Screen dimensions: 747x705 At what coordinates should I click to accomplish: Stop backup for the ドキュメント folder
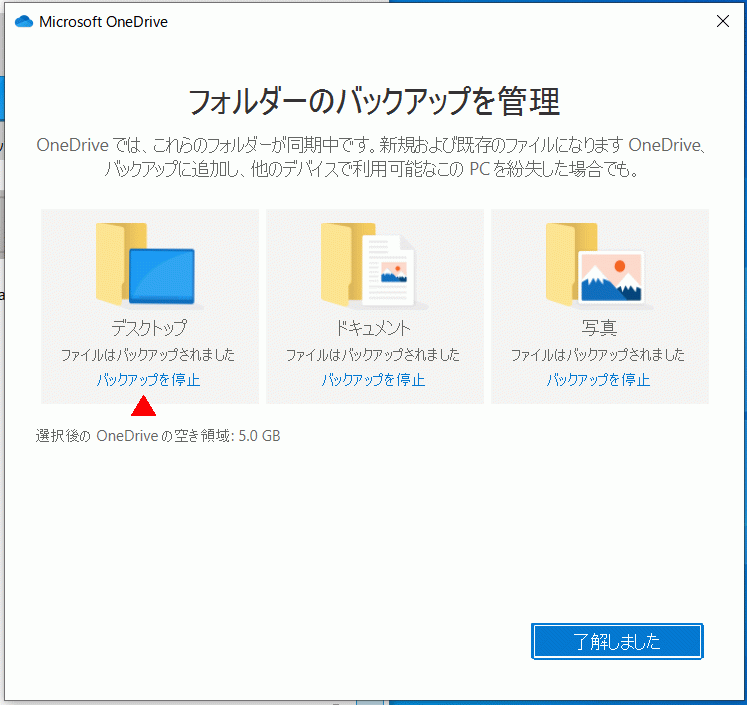[x=374, y=380]
